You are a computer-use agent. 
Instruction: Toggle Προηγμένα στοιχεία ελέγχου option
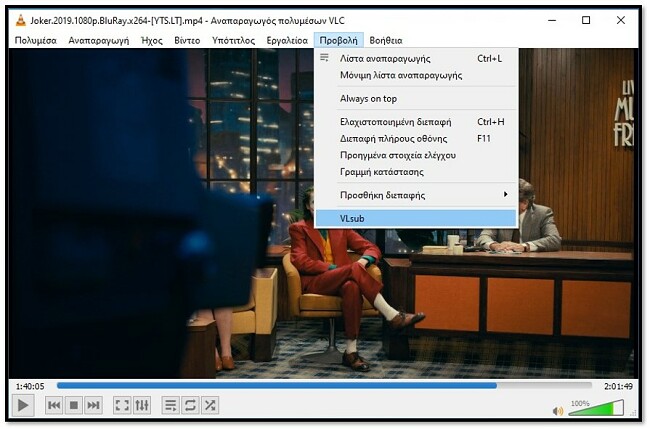(x=416, y=155)
